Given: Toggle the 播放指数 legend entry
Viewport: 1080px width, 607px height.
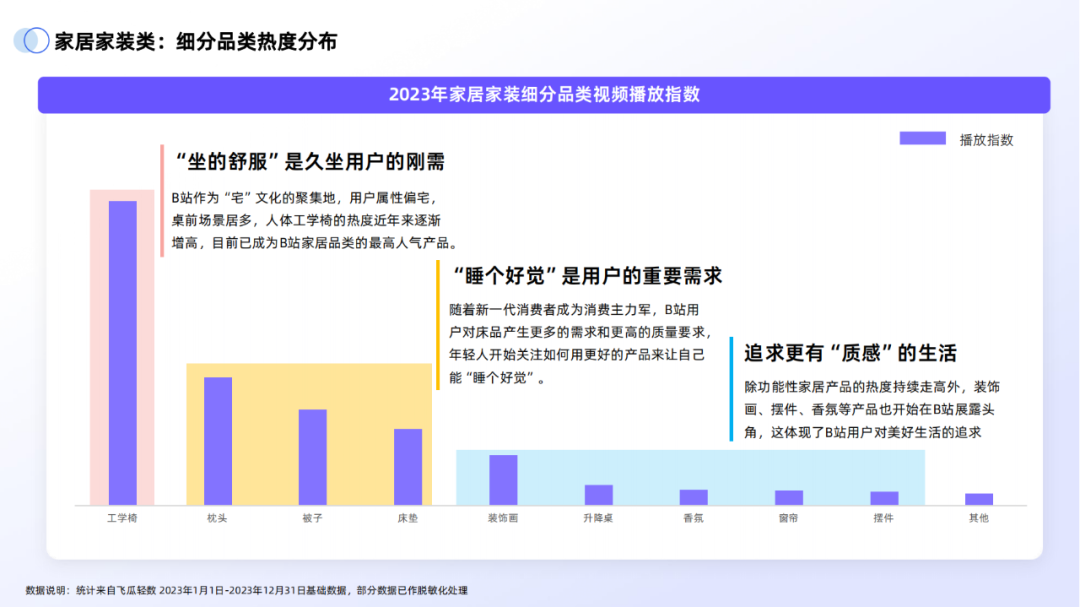Looking at the screenshot, I should coord(987,140).
